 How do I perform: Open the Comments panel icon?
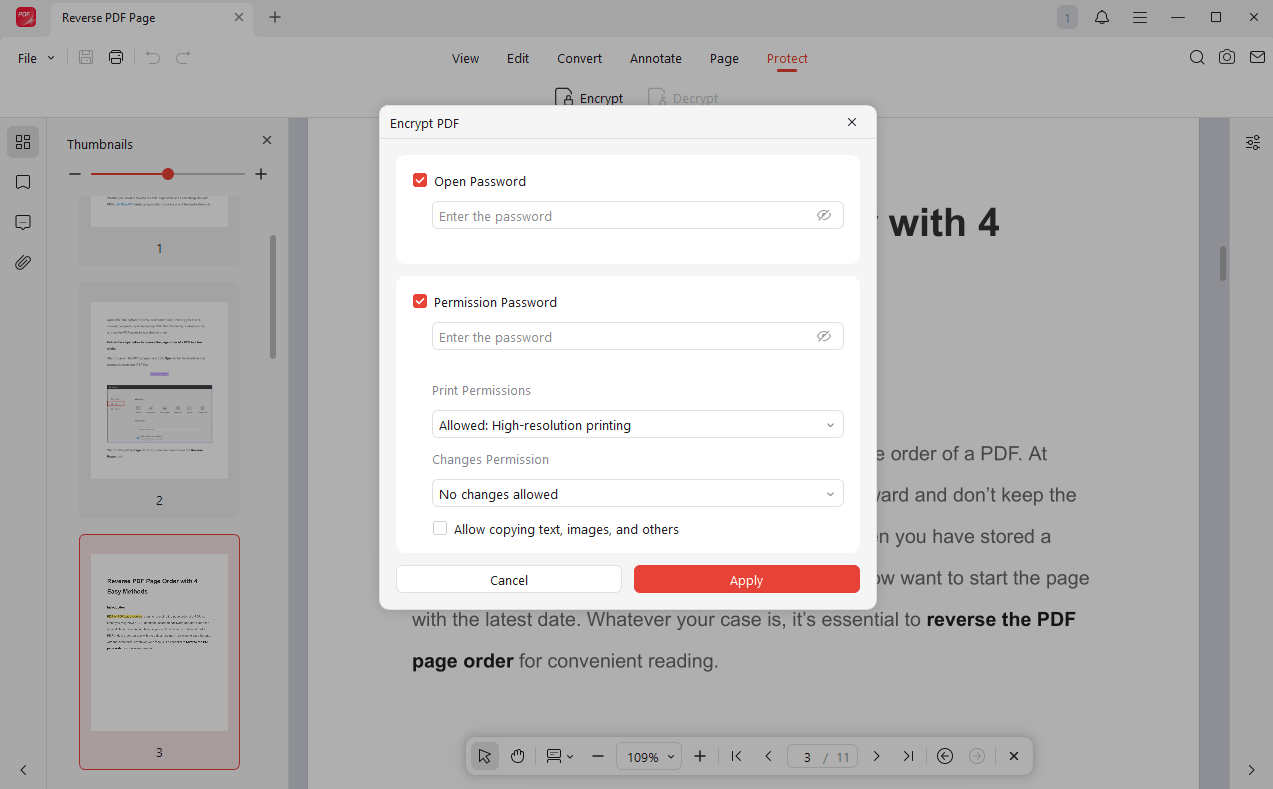point(23,222)
